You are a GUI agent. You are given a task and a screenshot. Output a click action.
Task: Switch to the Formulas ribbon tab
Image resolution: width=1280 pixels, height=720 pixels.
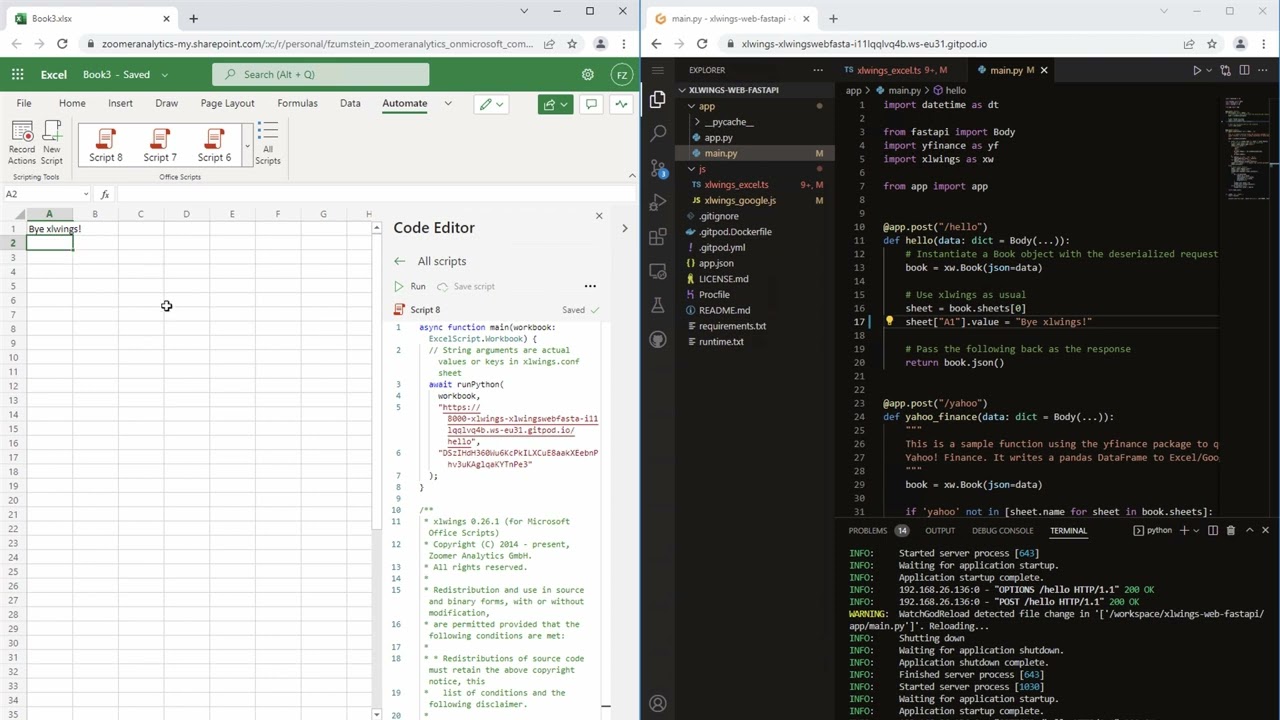297,103
